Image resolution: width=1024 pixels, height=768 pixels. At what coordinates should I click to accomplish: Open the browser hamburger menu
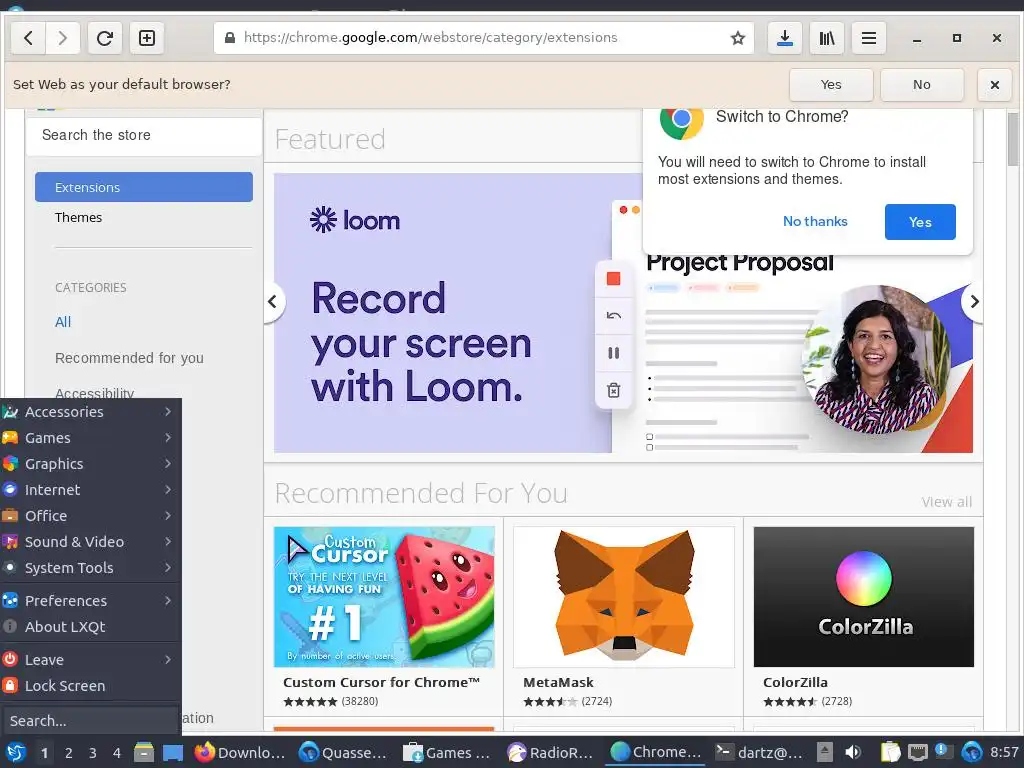(x=869, y=38)
